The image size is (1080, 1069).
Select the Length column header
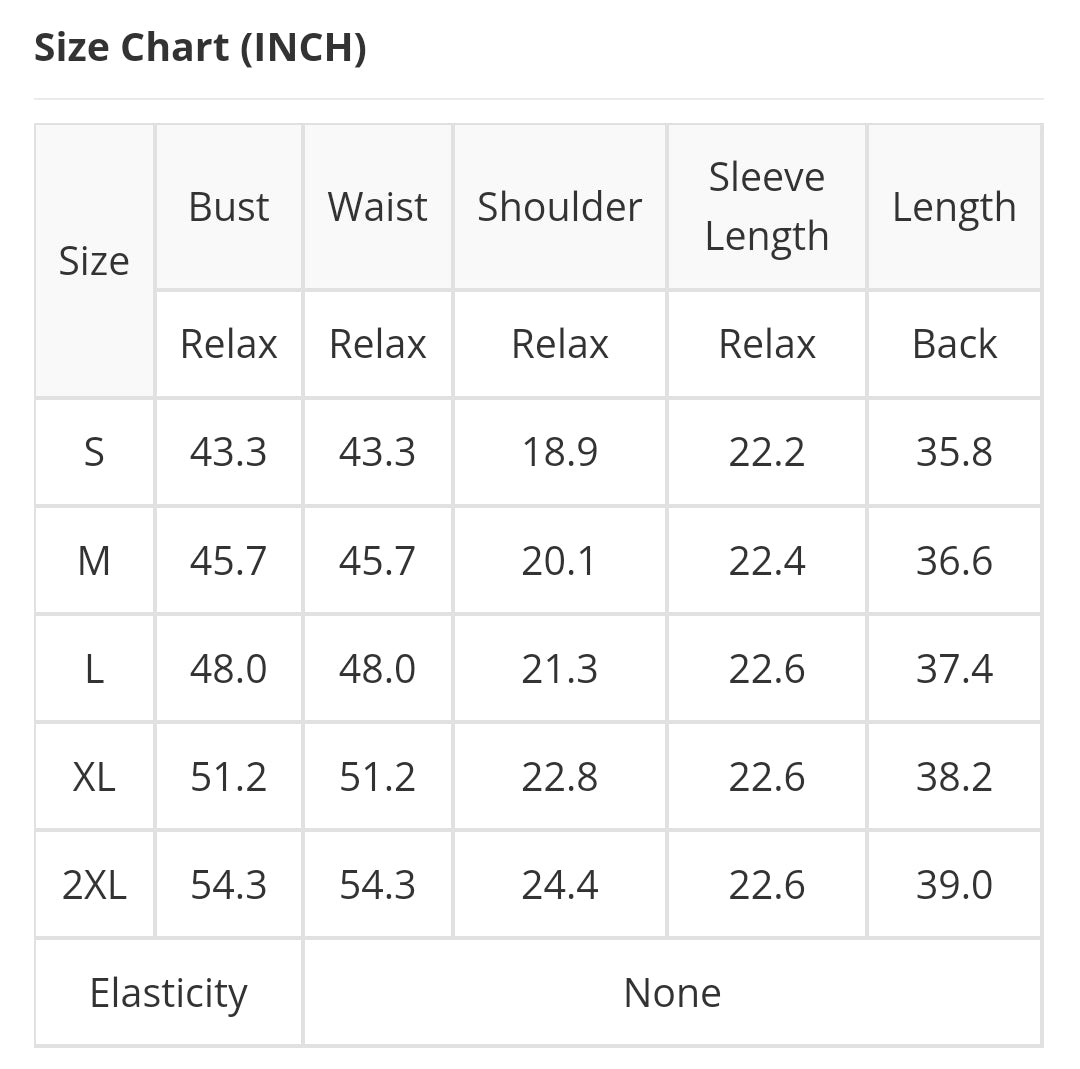click(954, 207)
